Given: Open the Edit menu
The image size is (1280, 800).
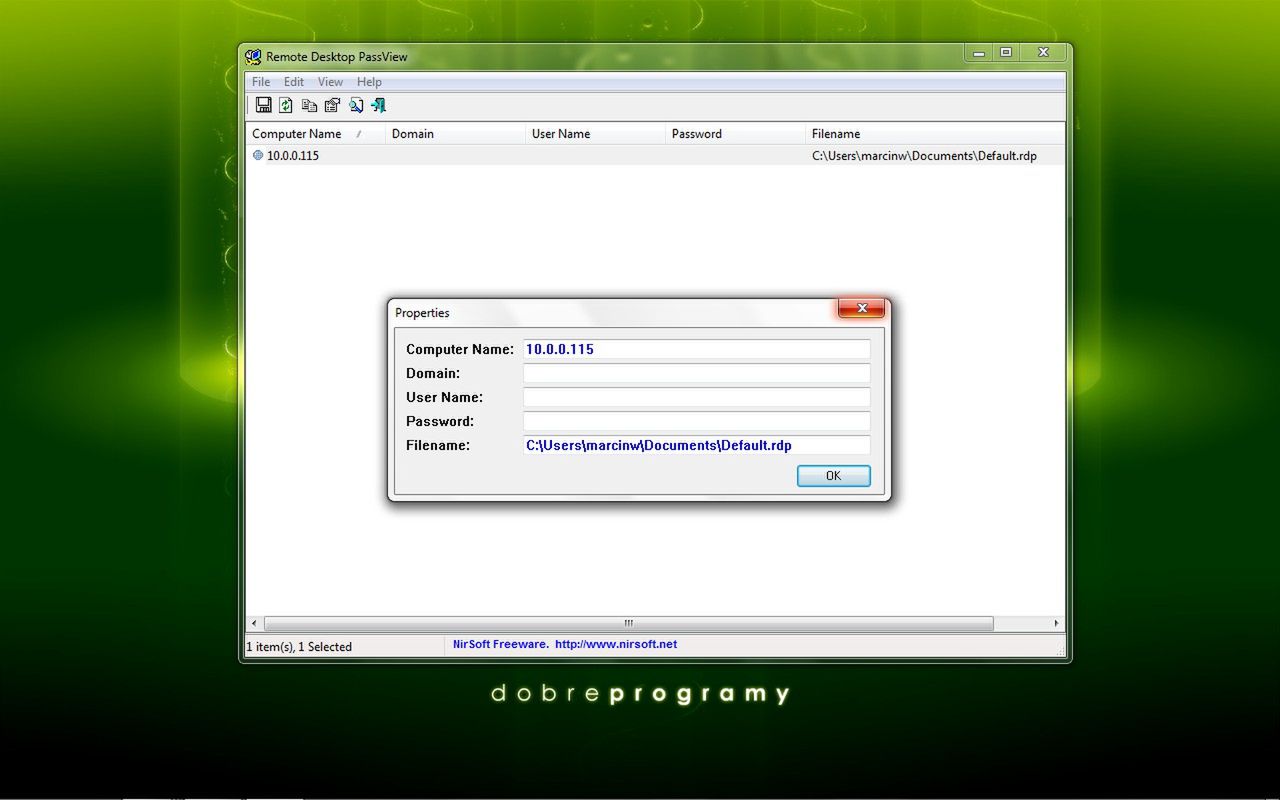Looking at the screenshot, I should [294, 82].
